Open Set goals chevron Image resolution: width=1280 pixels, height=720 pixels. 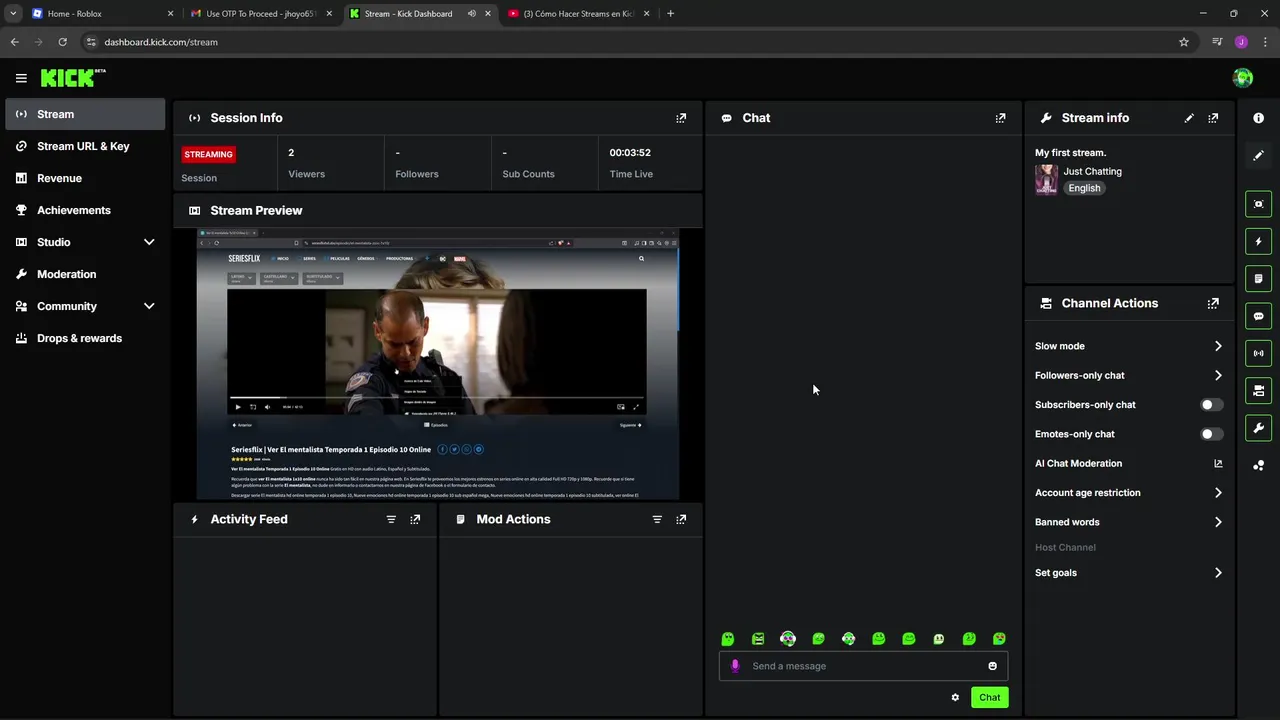[1218, 573]
